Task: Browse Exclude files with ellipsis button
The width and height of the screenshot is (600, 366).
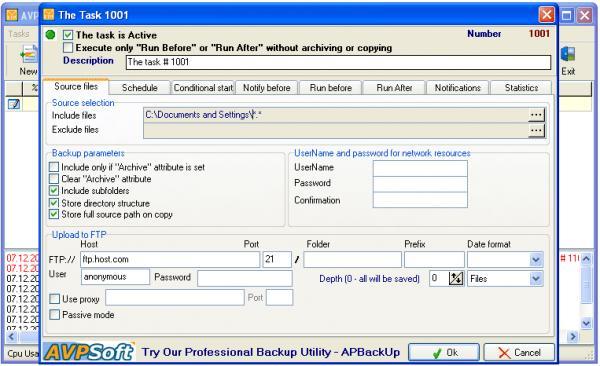Action: point(536,131)
